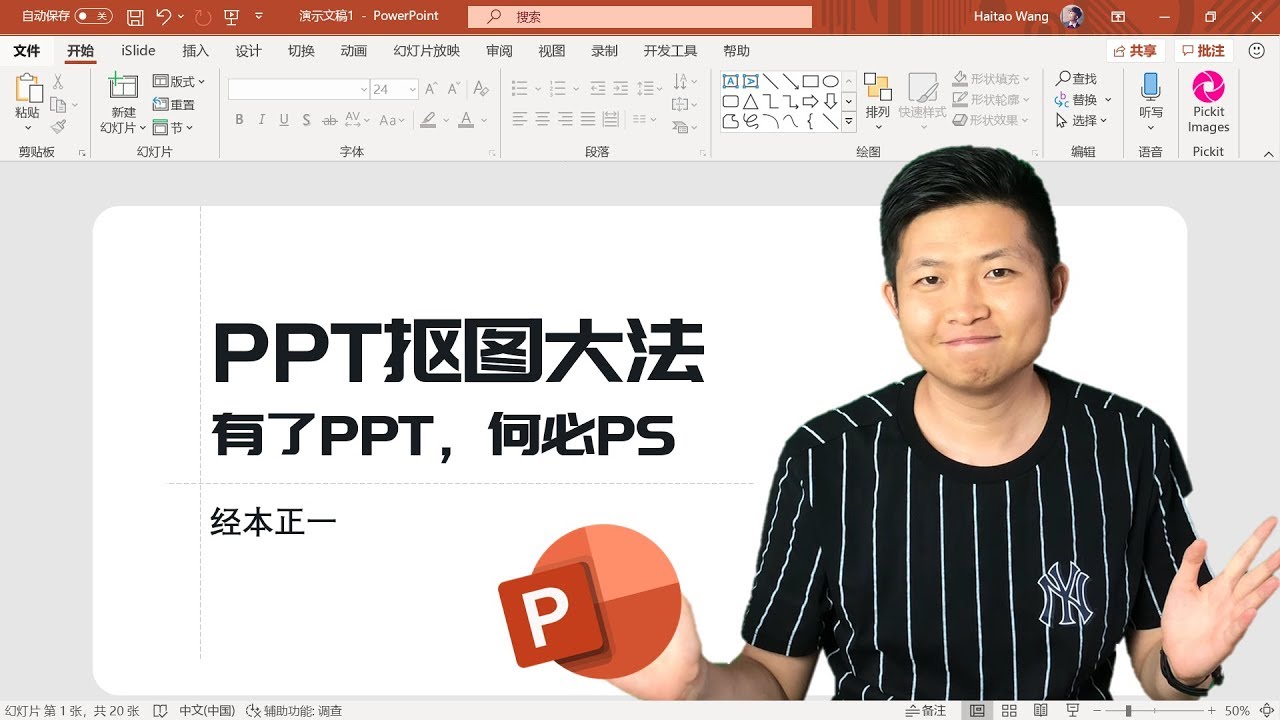Open the 选择 select dropdown
This screenshot has height=720, width=1280.
coord(1082,120)
